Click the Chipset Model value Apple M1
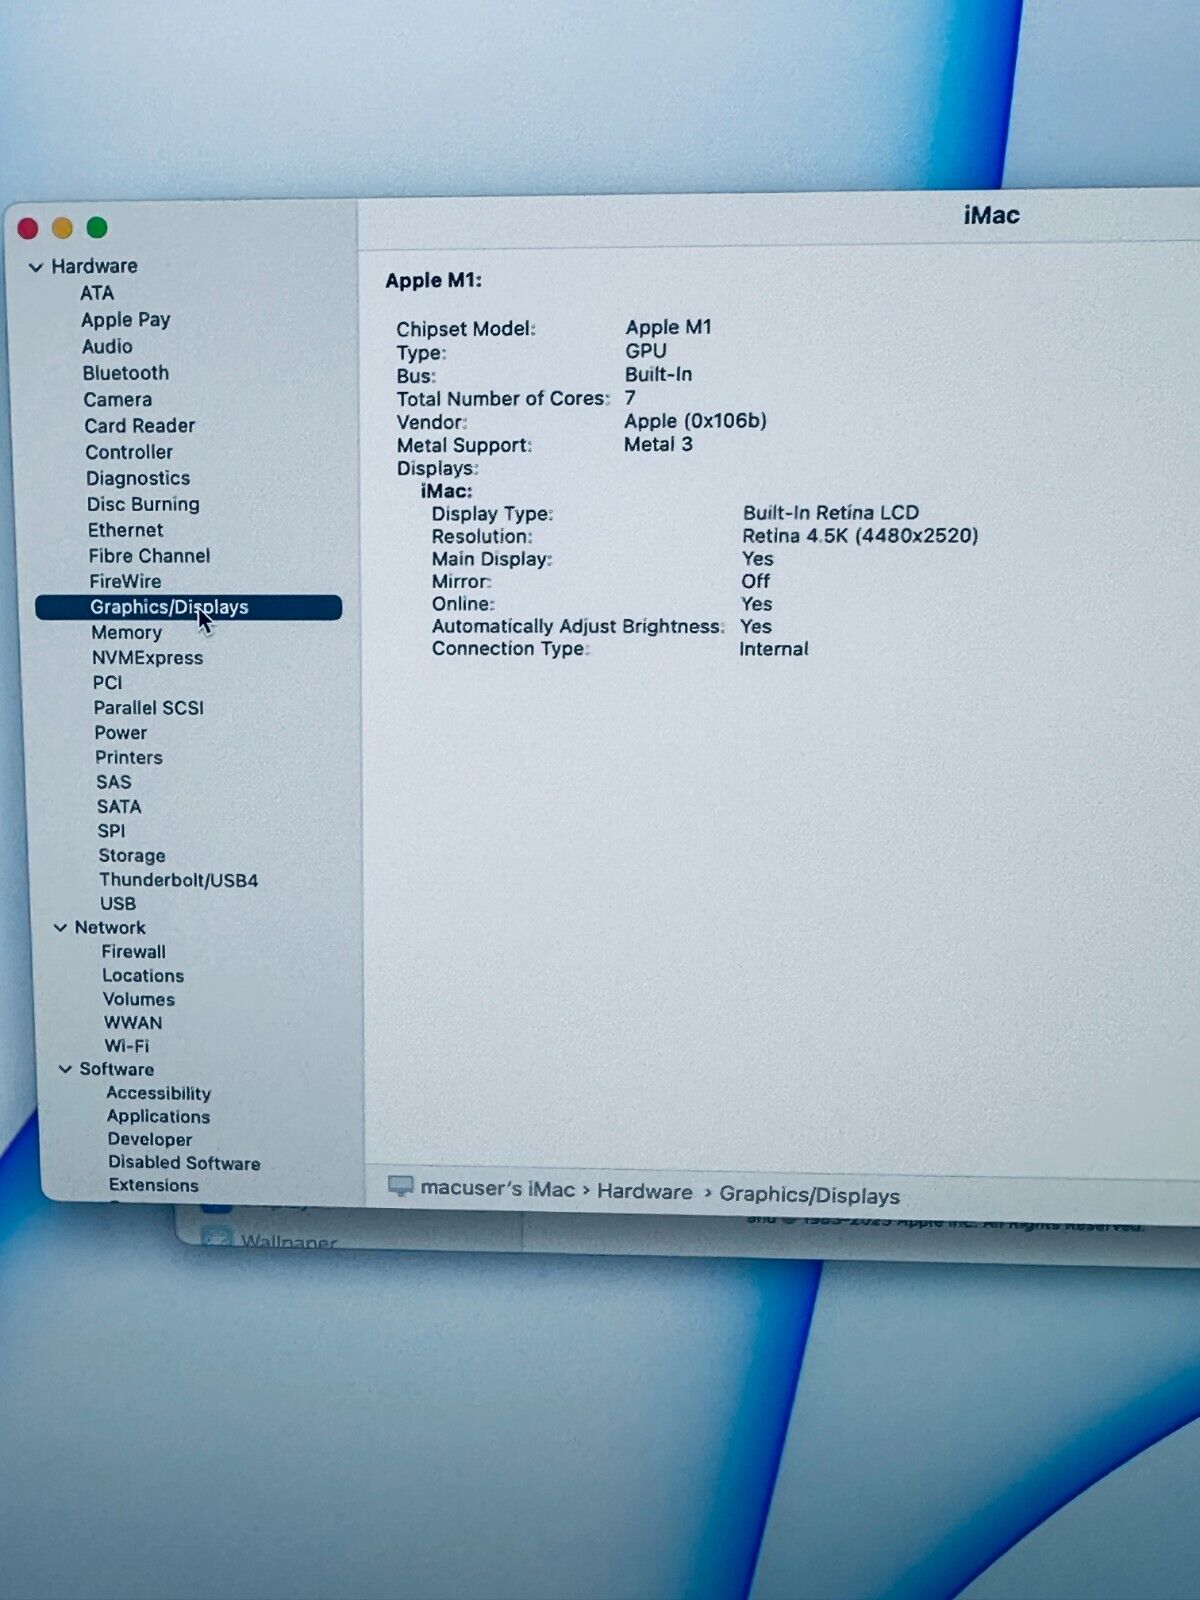Screen dimensions: 1200x1600 668,327
